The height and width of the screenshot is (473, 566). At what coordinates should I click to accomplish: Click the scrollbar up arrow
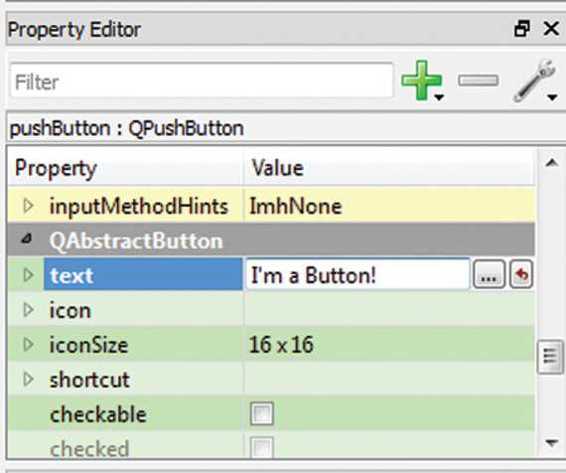(x=551, y=163)
